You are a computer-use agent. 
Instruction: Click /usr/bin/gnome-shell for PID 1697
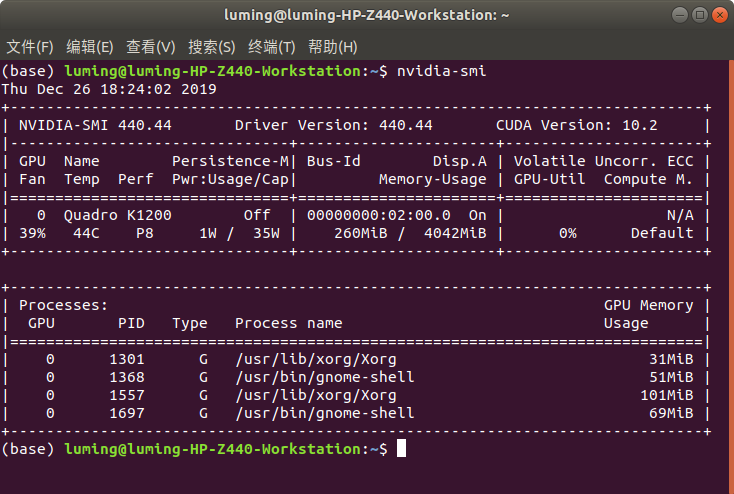tap(325, 413)
